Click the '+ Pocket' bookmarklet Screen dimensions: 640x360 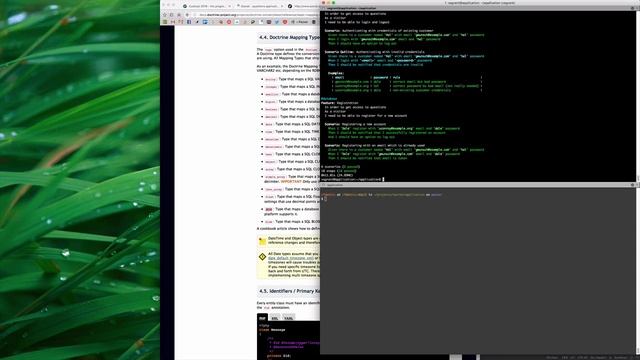click(300, 22)
